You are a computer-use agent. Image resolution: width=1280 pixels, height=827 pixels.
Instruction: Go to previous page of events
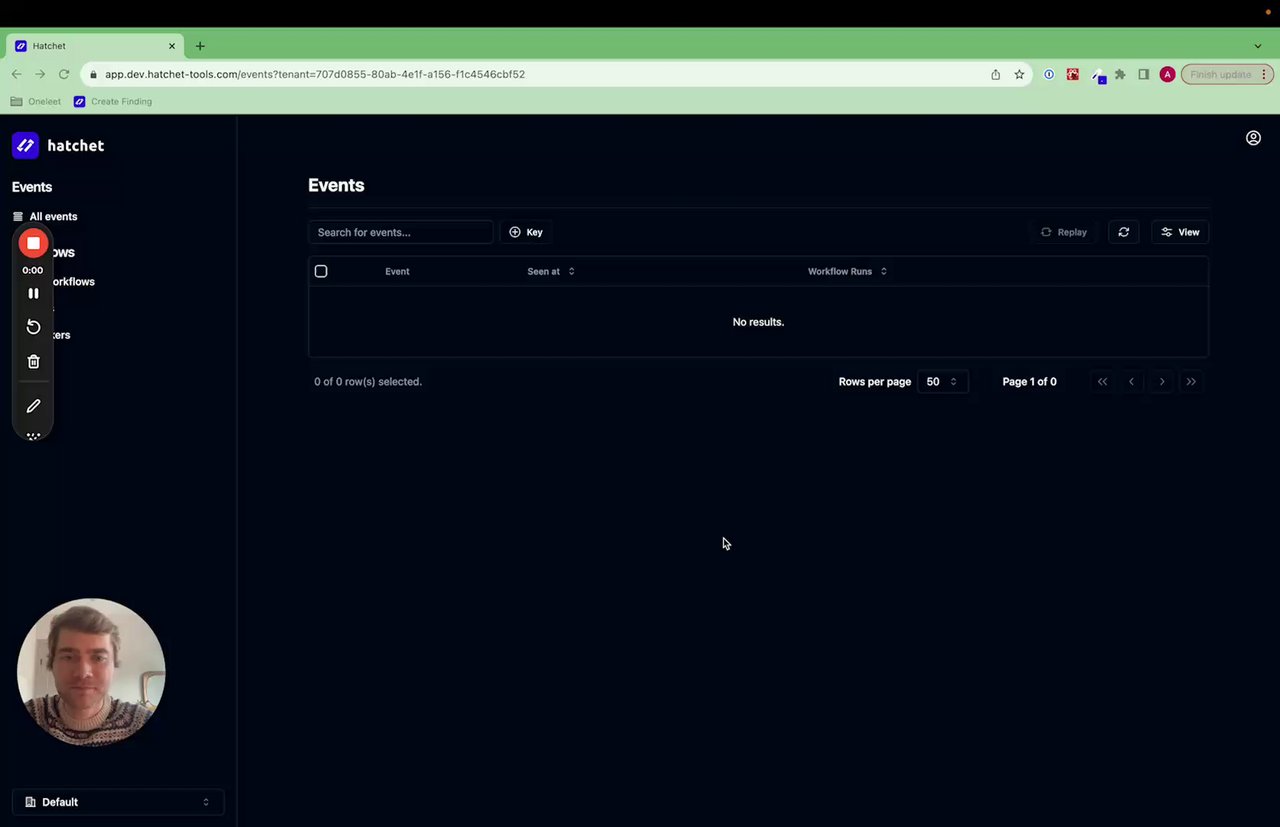(1132, 382)
